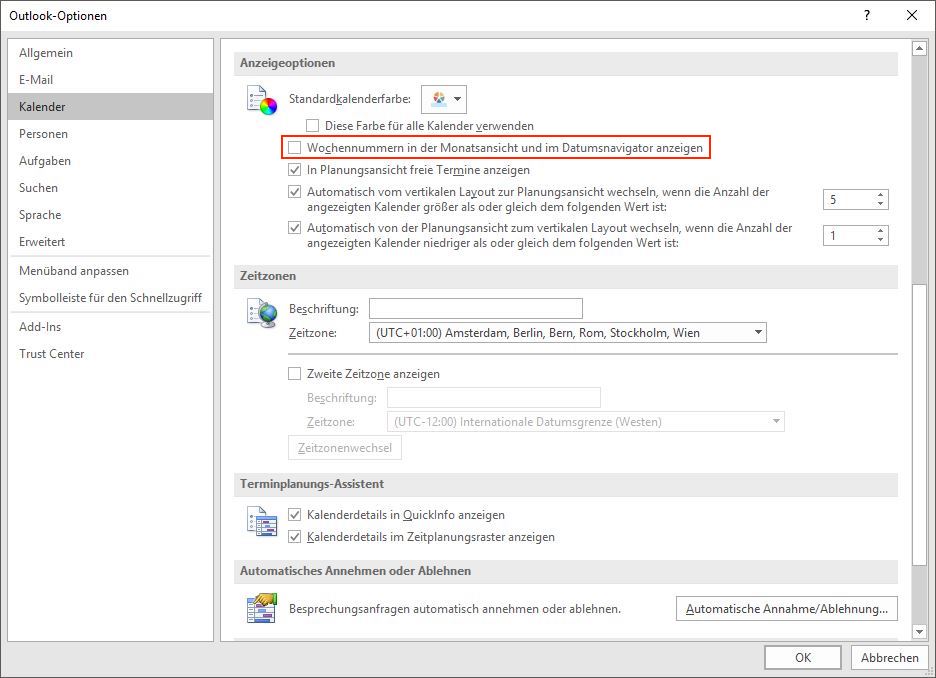Click the number field showing 5
This screenshot has height=678, width=936.
849,199
